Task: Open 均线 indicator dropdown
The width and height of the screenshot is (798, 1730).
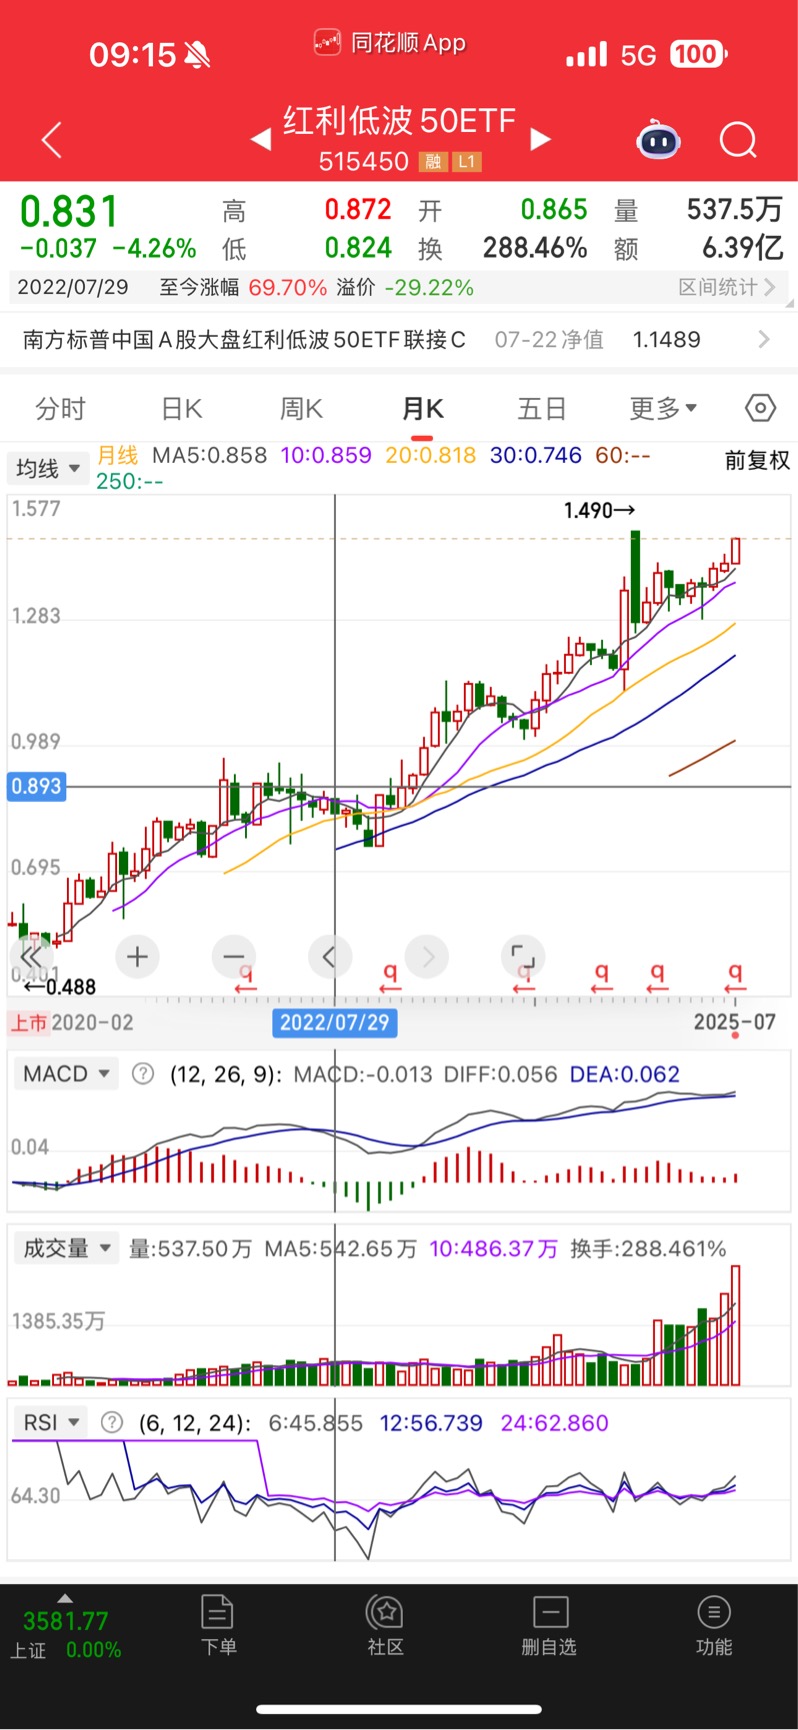Action: (x=48, y=468)
